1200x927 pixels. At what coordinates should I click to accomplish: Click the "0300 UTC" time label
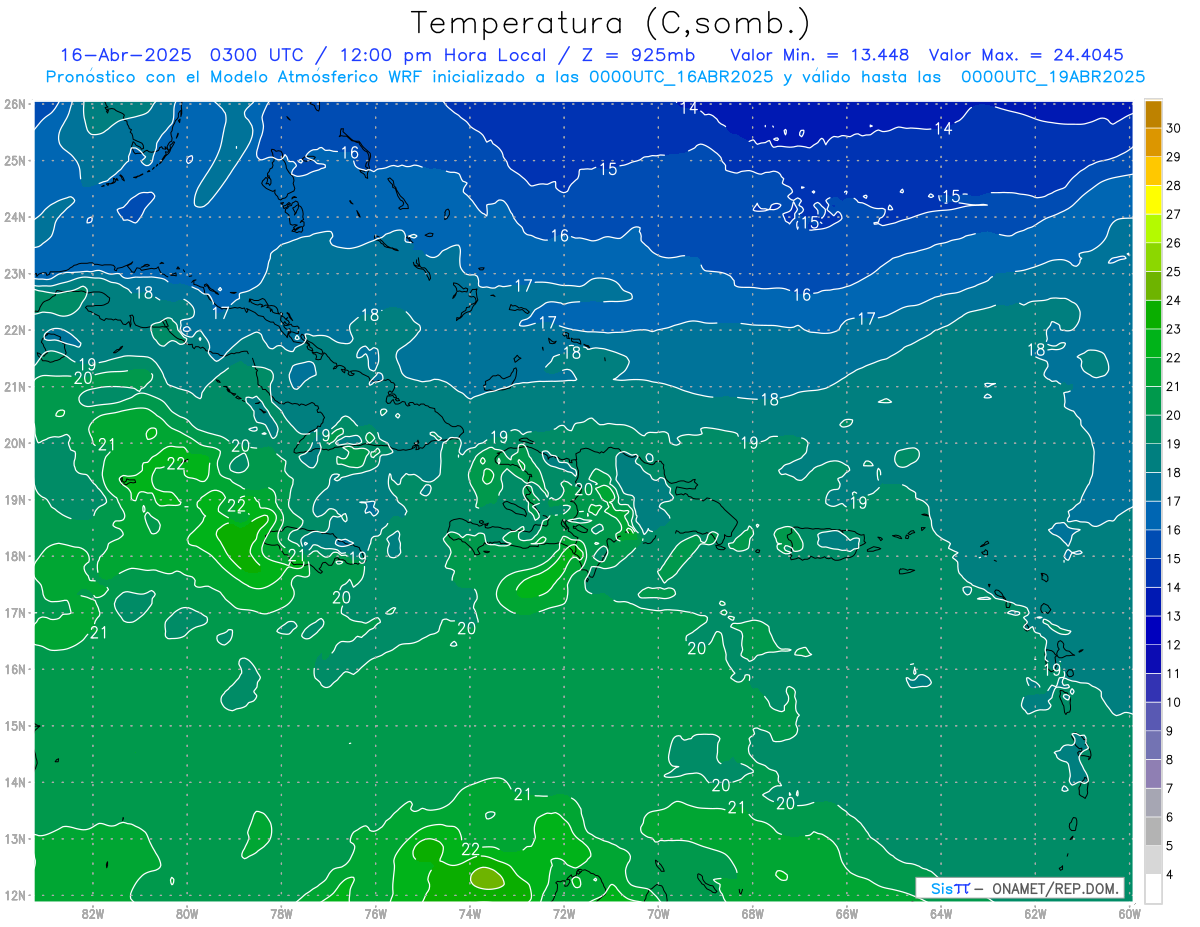coord(259,55)
